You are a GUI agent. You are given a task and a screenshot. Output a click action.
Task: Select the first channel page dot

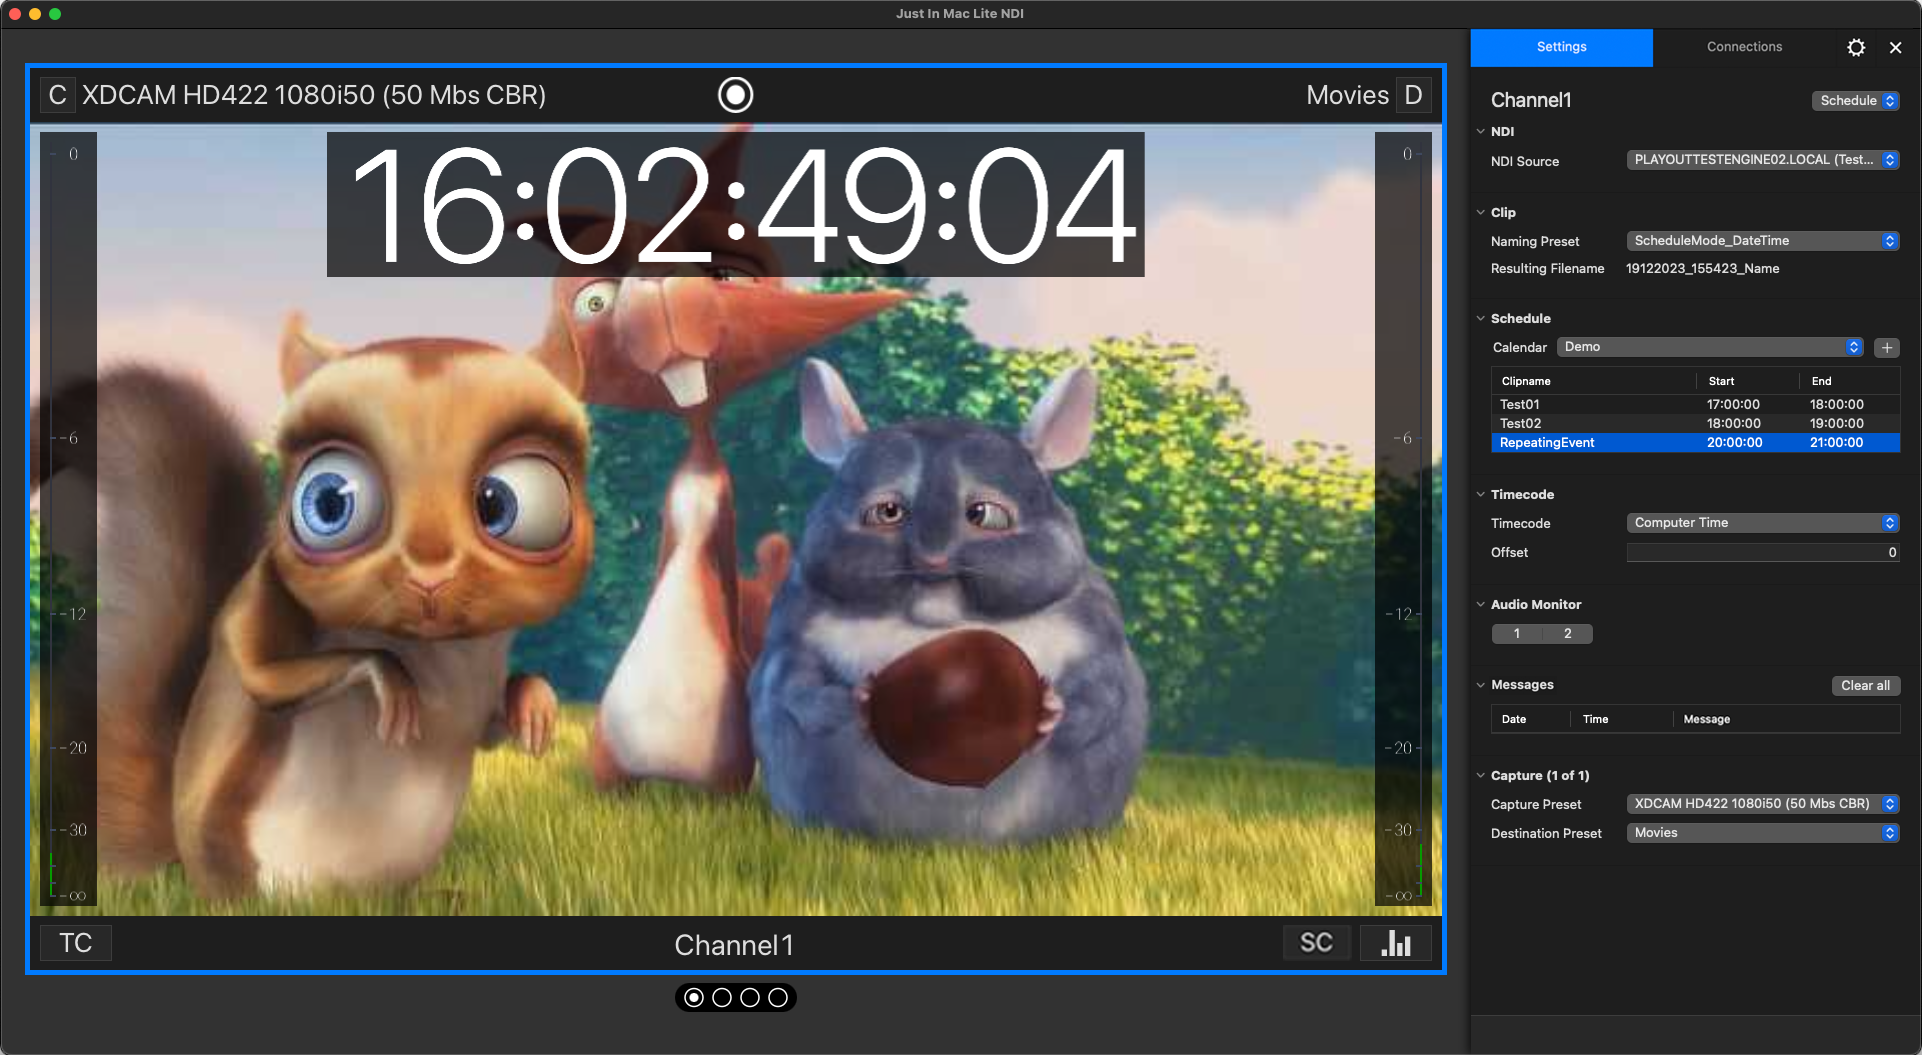tap(694, 997)
